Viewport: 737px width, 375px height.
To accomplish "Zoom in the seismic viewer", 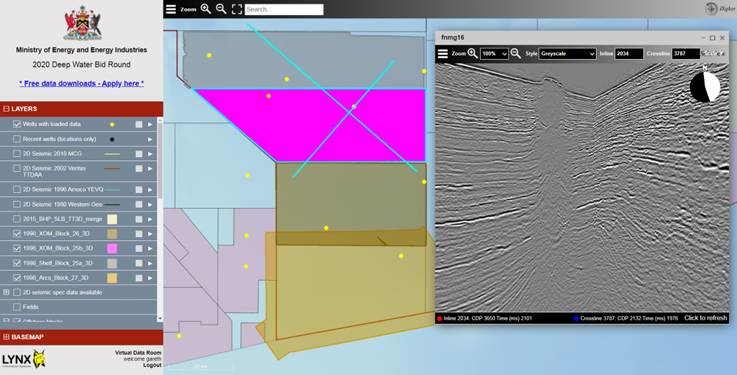I will click(x=472, y=54).
